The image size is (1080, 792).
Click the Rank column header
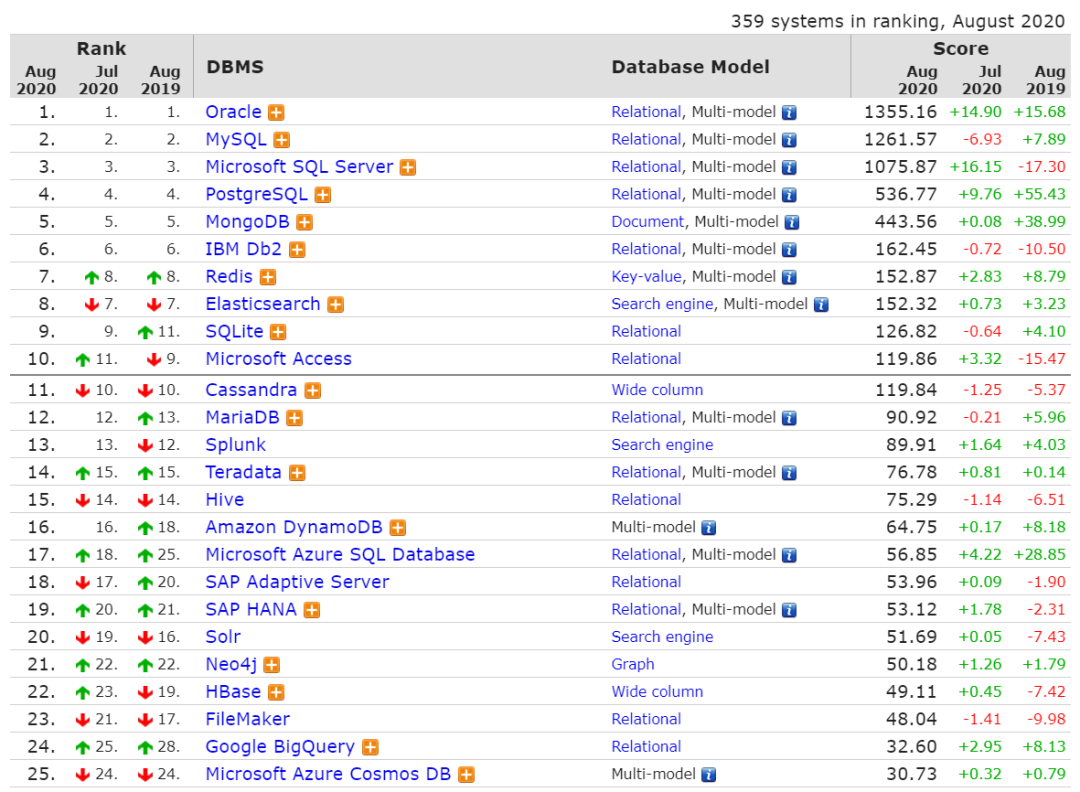[101, 49]
